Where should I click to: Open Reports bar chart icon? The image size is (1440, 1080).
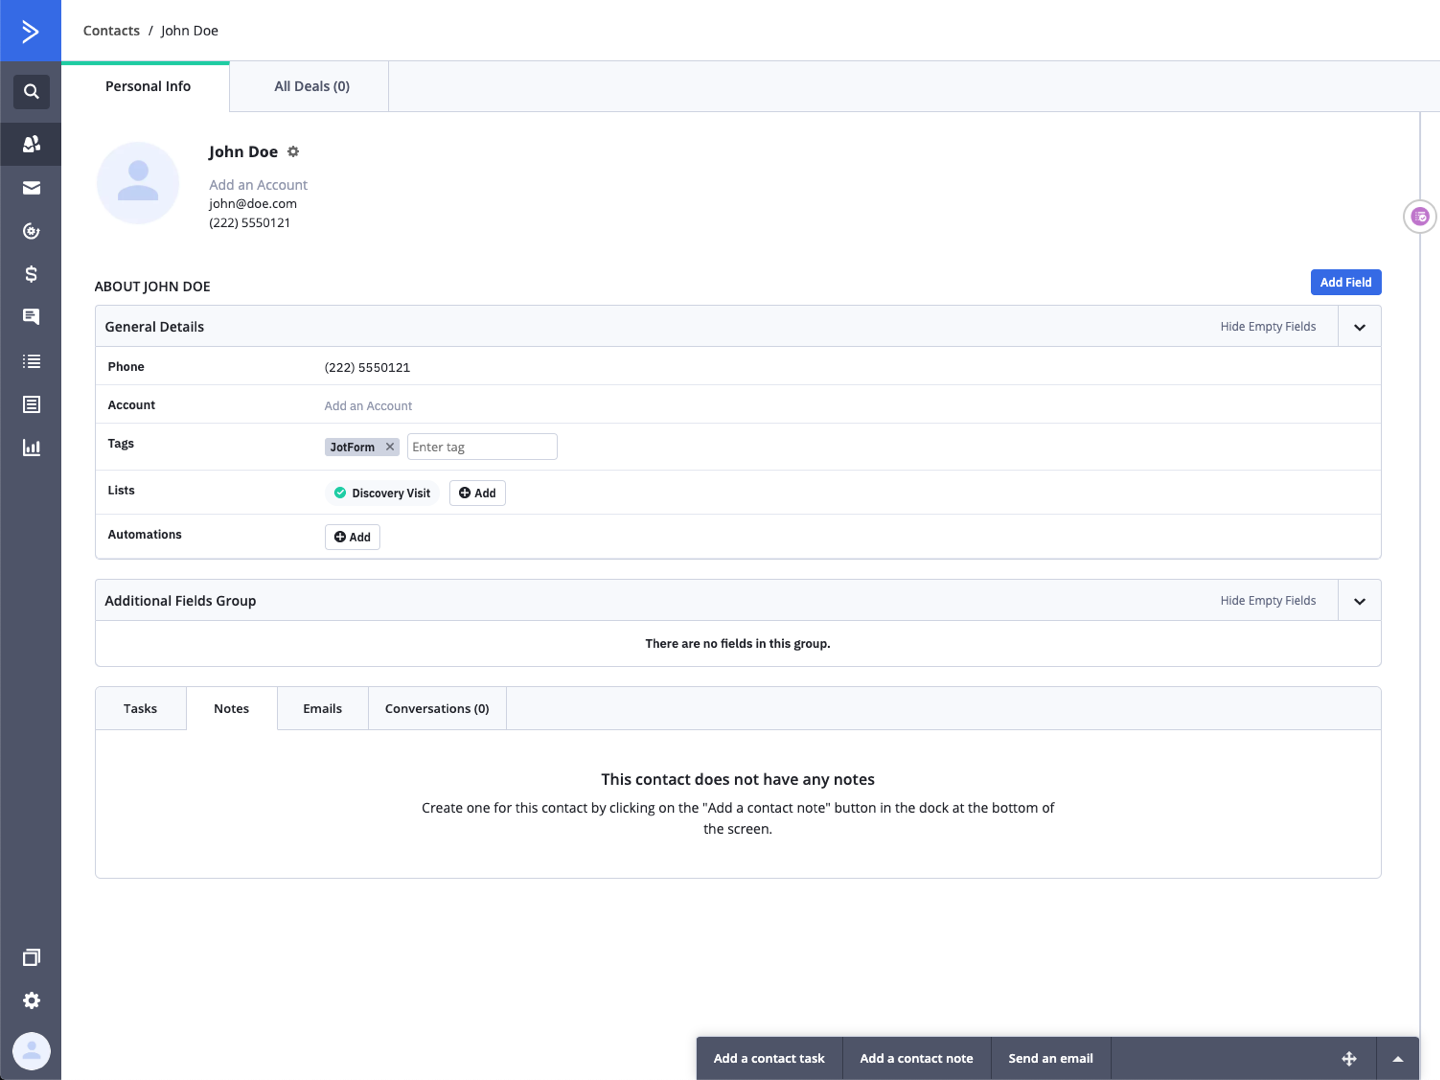[x=31, y=447]
